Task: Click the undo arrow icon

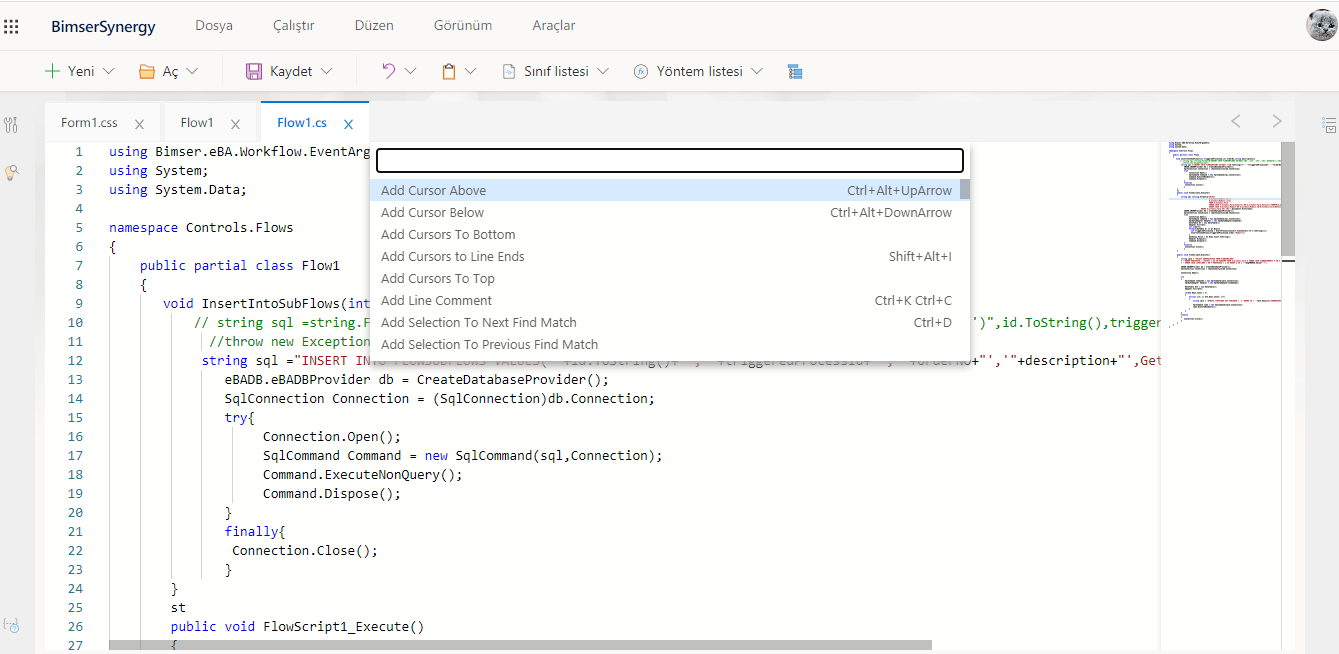Action: 389,71
